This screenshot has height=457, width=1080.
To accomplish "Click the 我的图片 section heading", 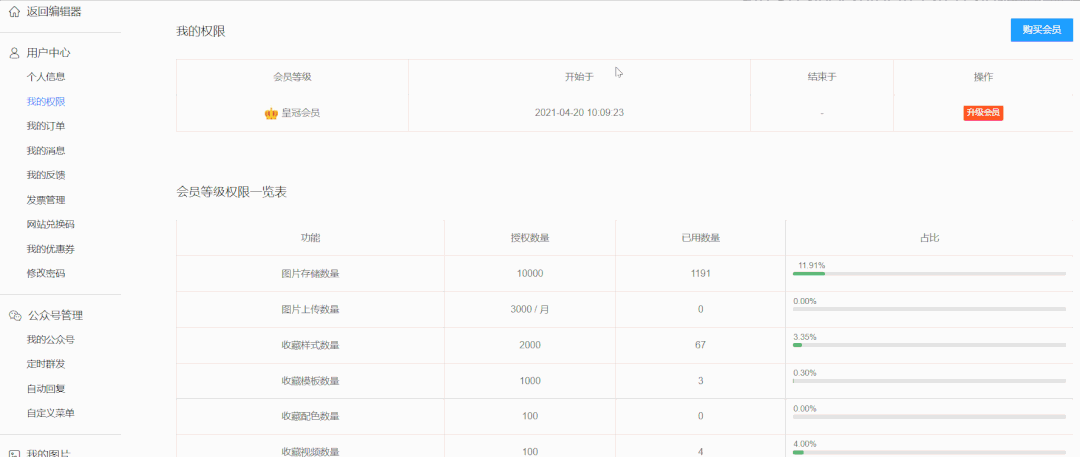I will point(48,453).
